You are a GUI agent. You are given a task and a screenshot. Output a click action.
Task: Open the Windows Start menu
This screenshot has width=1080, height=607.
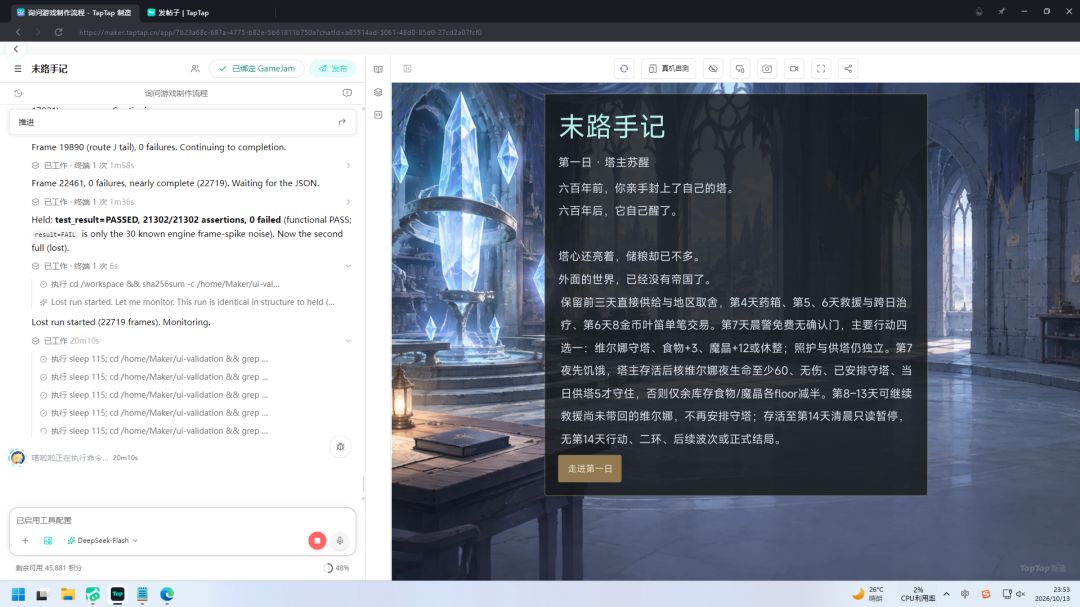coord(19,595)
